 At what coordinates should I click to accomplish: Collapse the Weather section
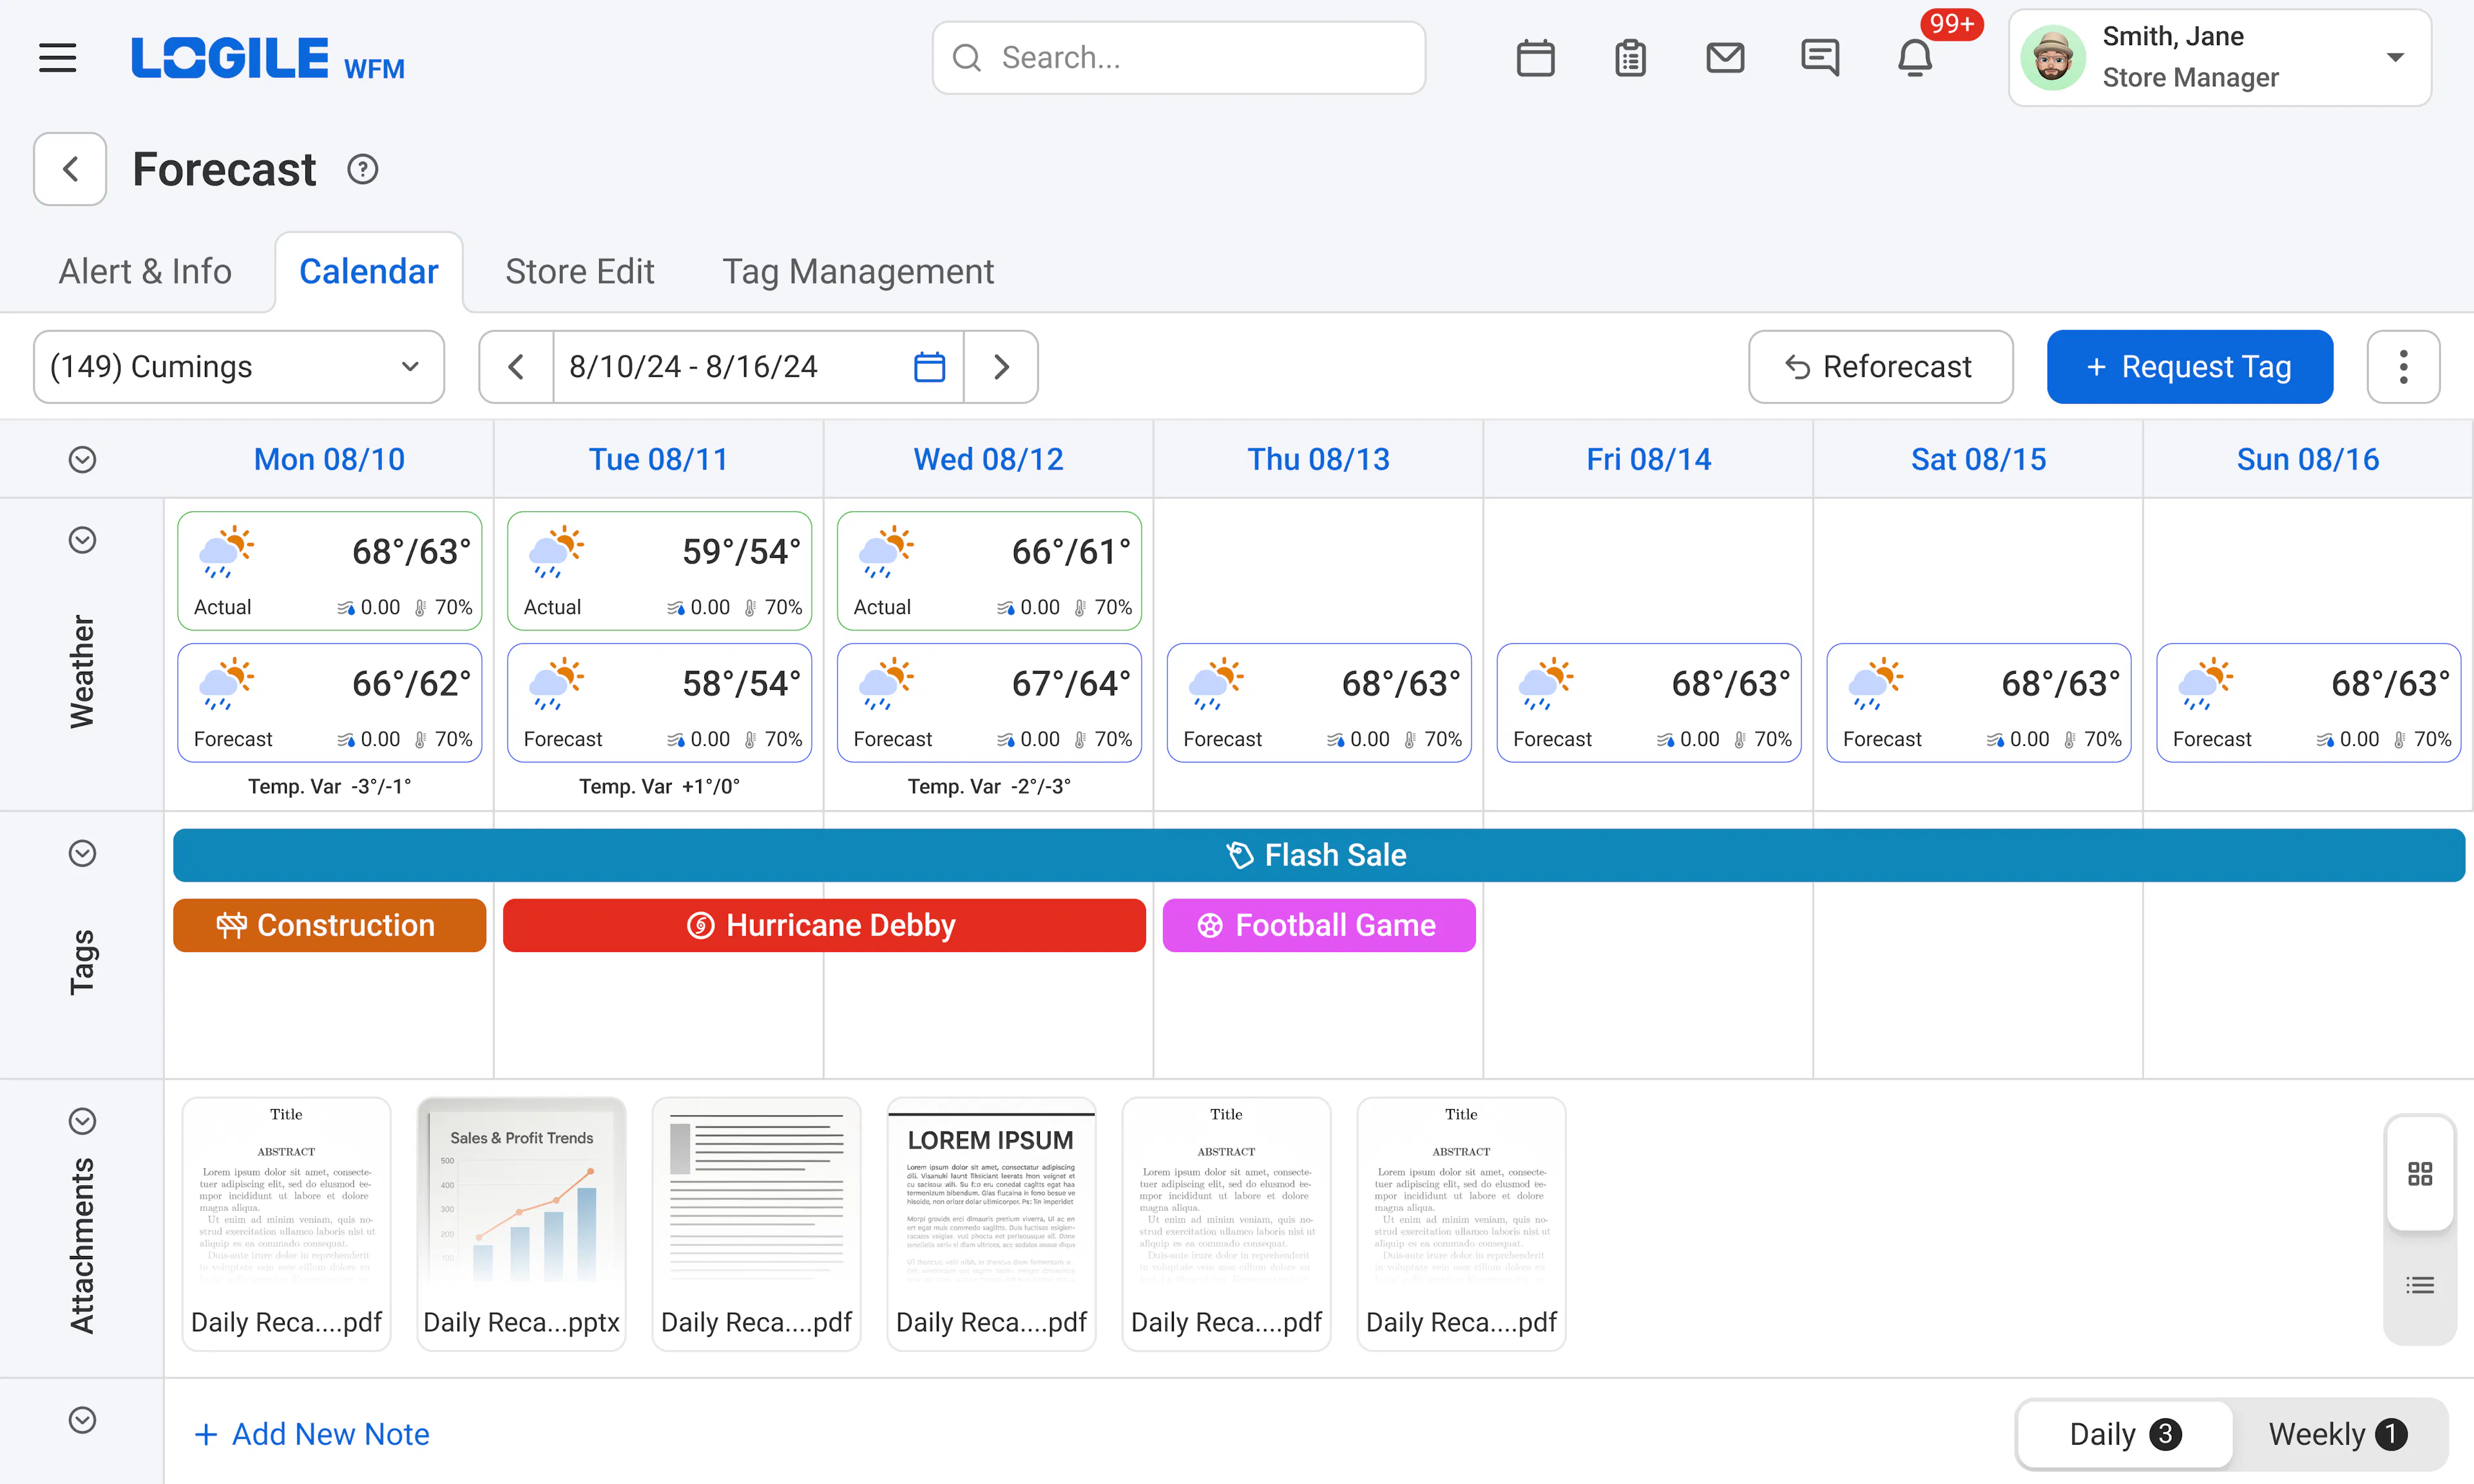tap(82, 540)
